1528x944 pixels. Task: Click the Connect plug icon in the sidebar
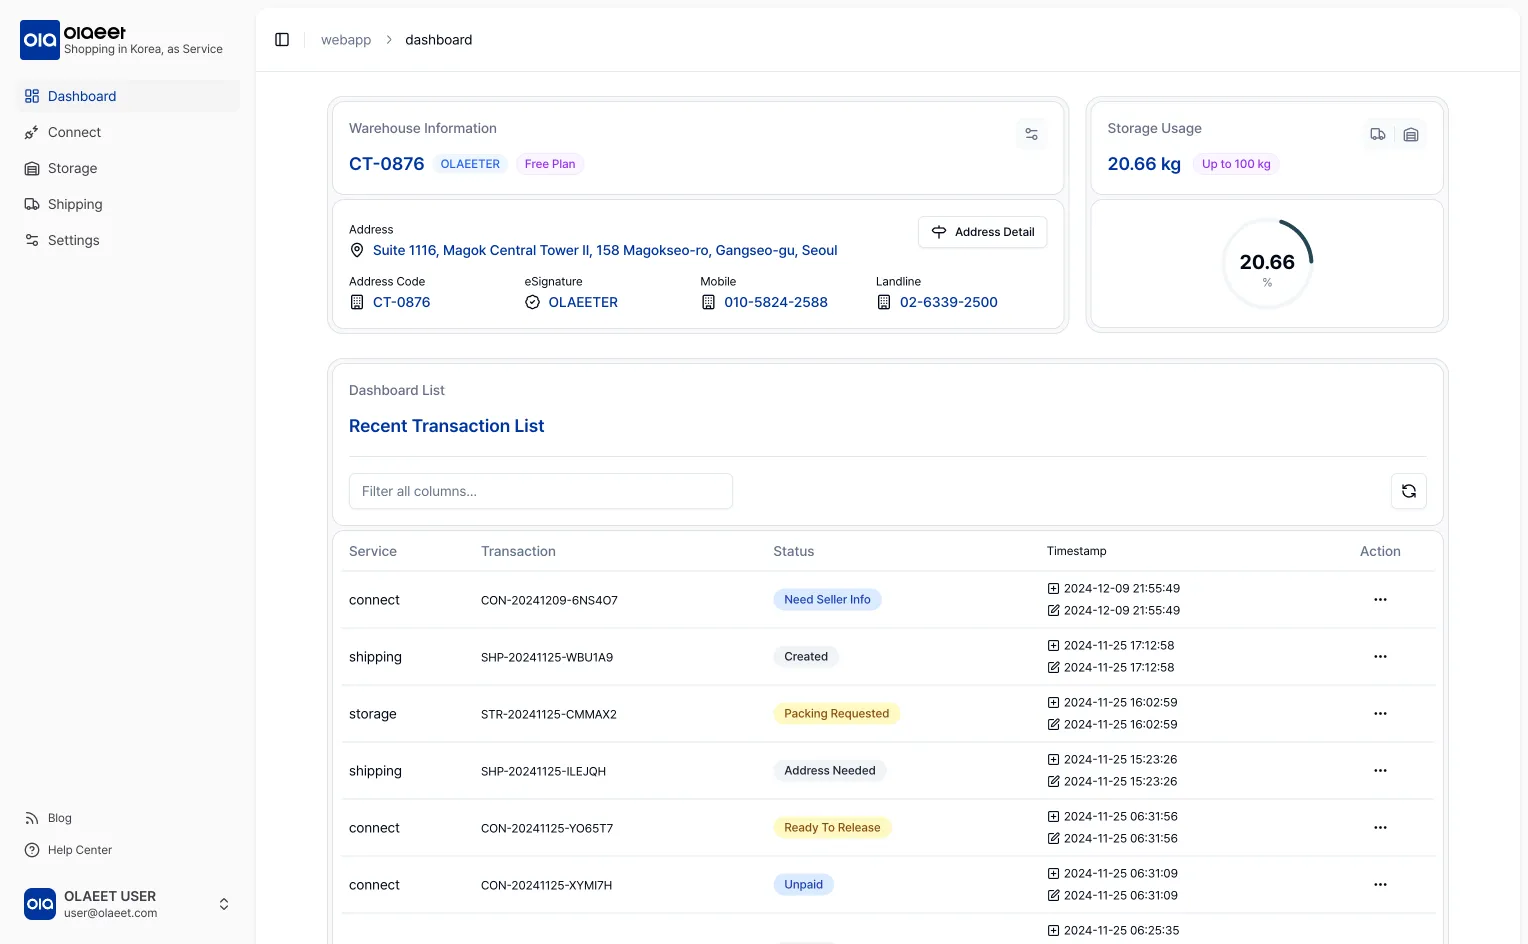pyautogui.click(x=30, y=132)
